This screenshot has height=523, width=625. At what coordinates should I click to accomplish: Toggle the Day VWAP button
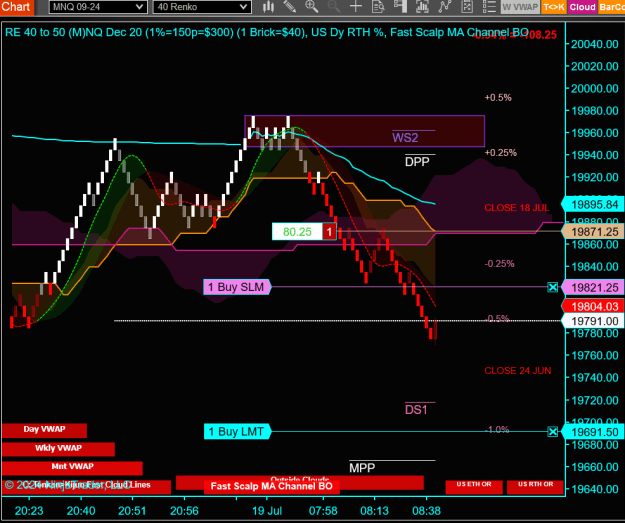(44, 430)
